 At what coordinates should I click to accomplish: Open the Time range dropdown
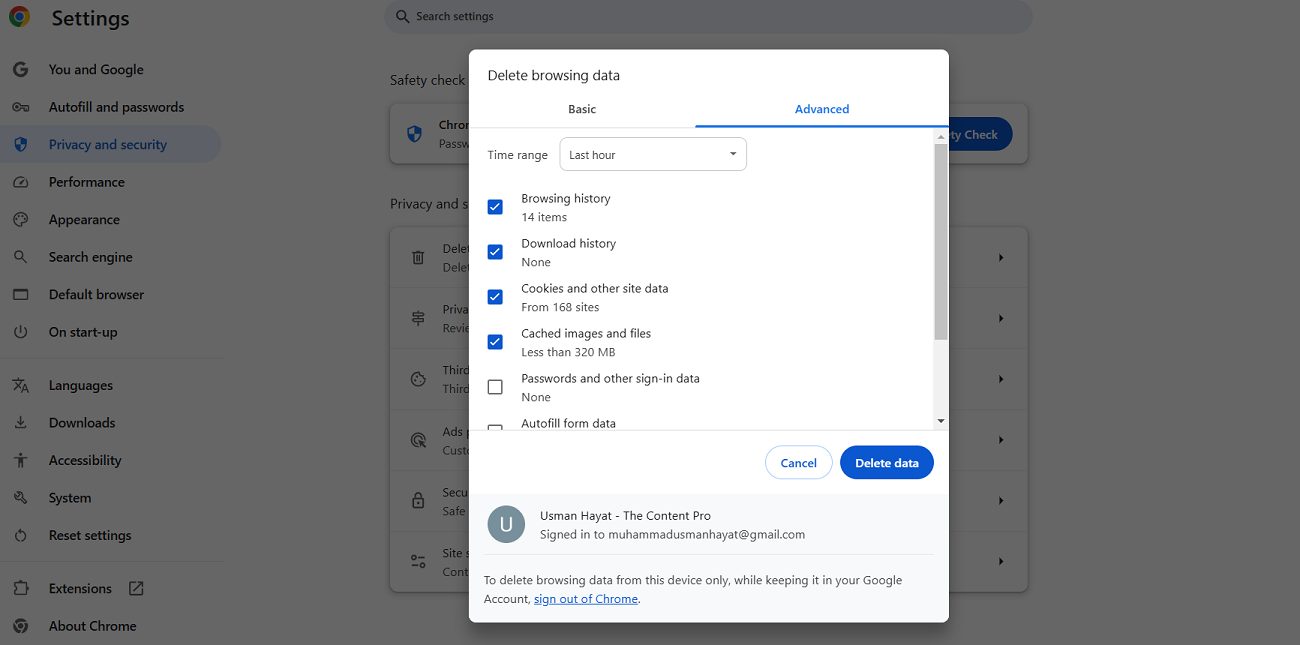tap(653, 153)
